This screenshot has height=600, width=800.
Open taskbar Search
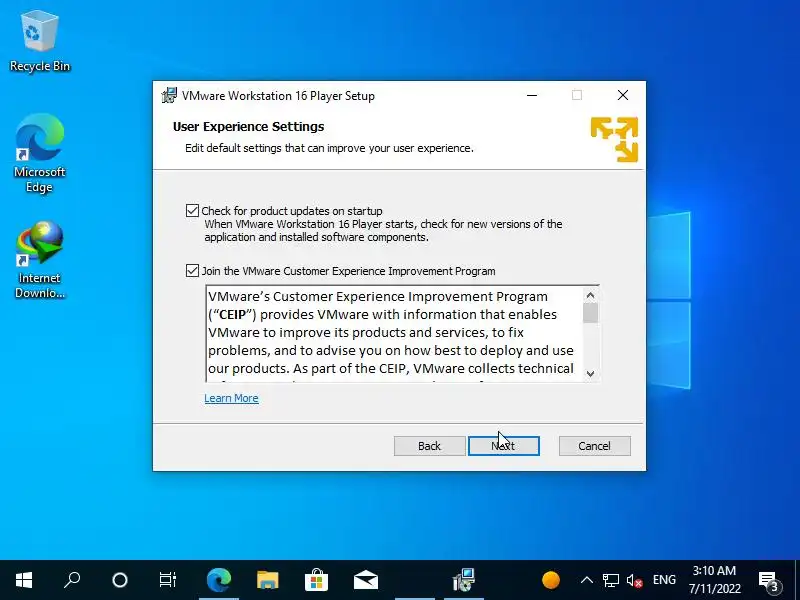point(72,580)
